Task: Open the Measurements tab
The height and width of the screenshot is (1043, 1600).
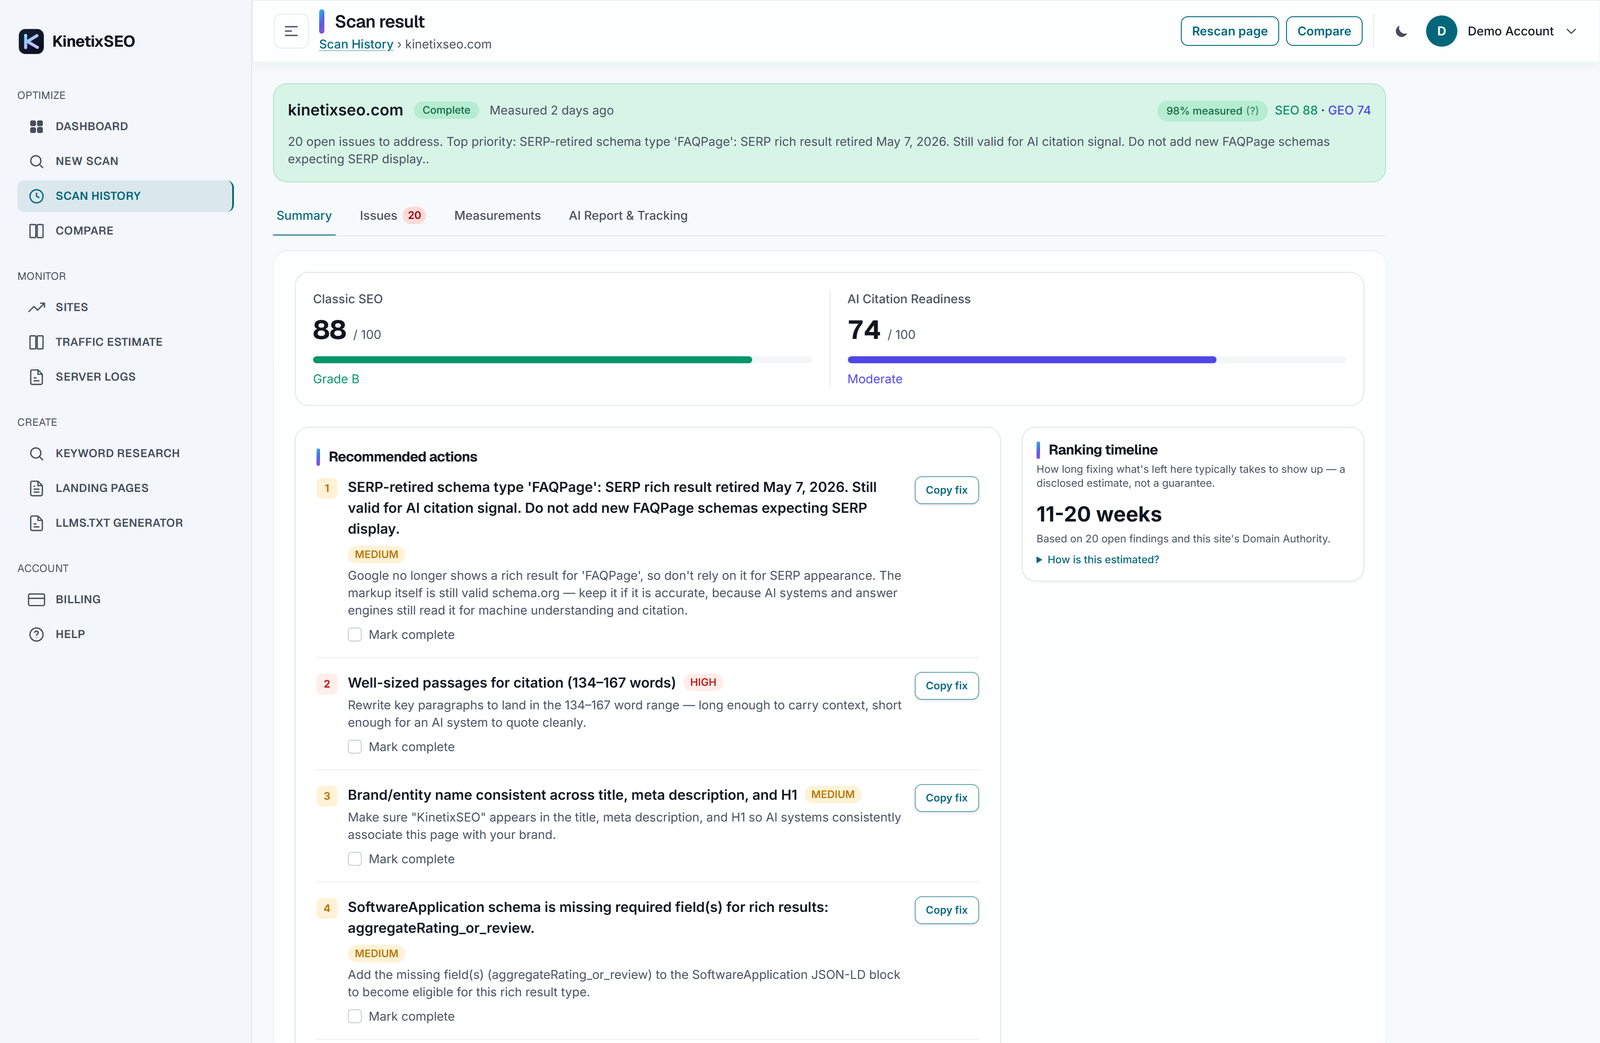Action: point(497,216)
